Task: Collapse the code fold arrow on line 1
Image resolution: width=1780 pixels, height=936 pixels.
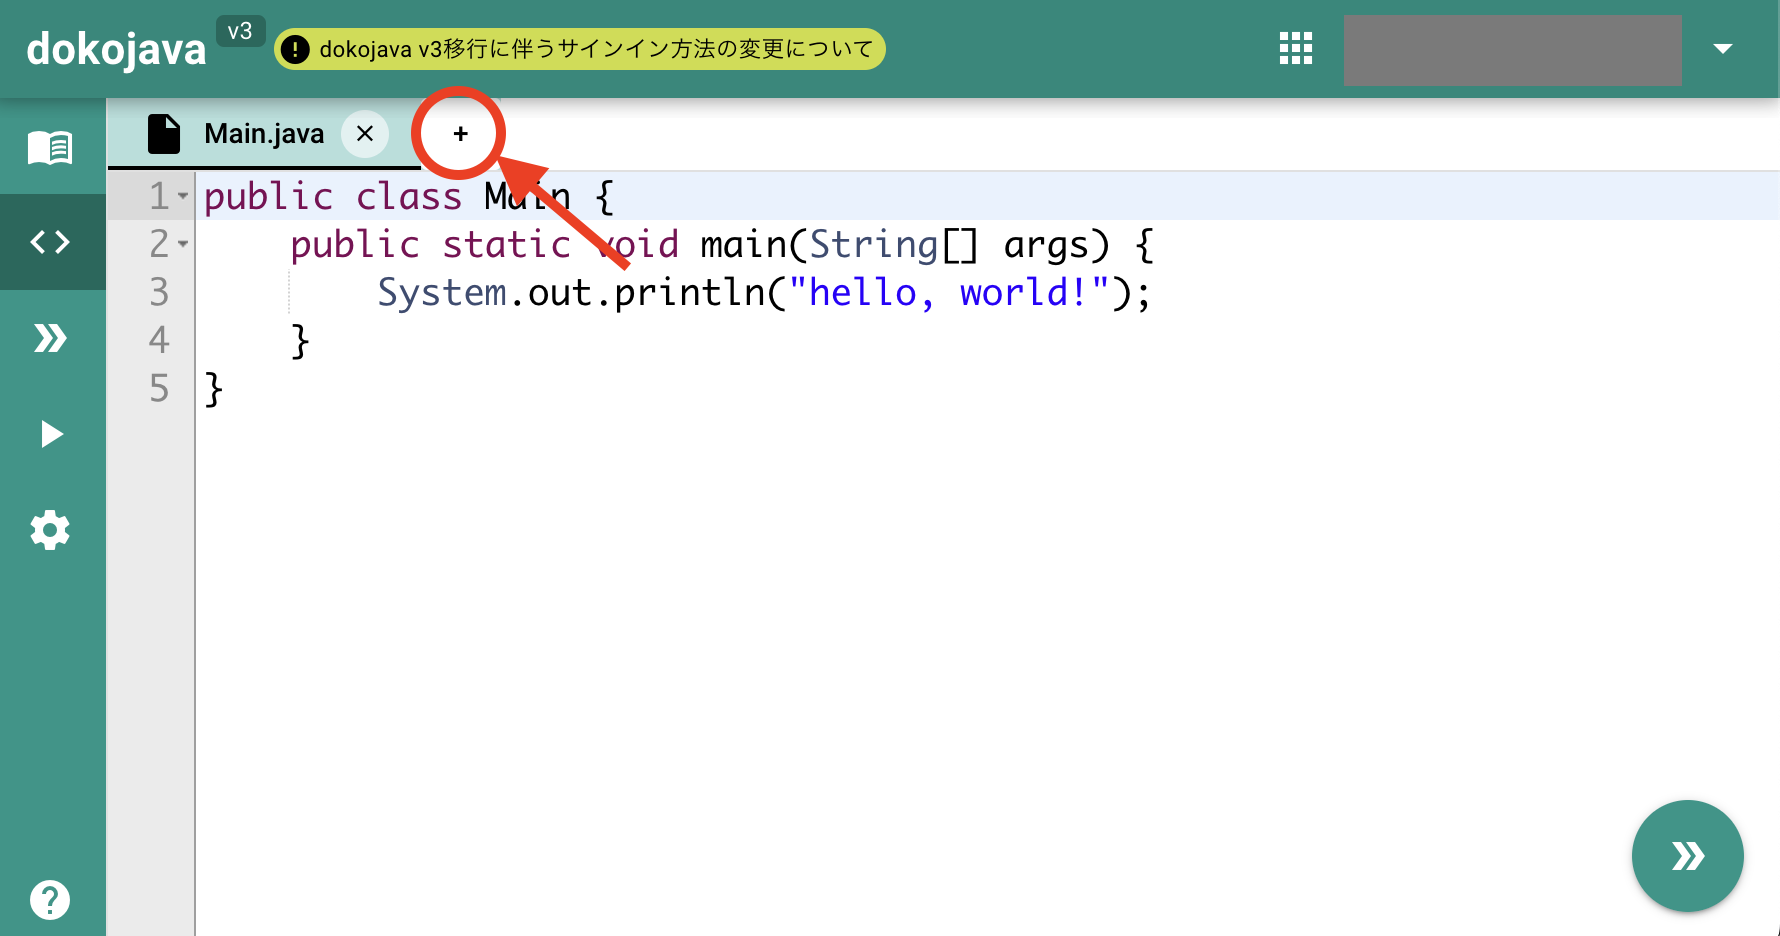Action: [183, 196]
